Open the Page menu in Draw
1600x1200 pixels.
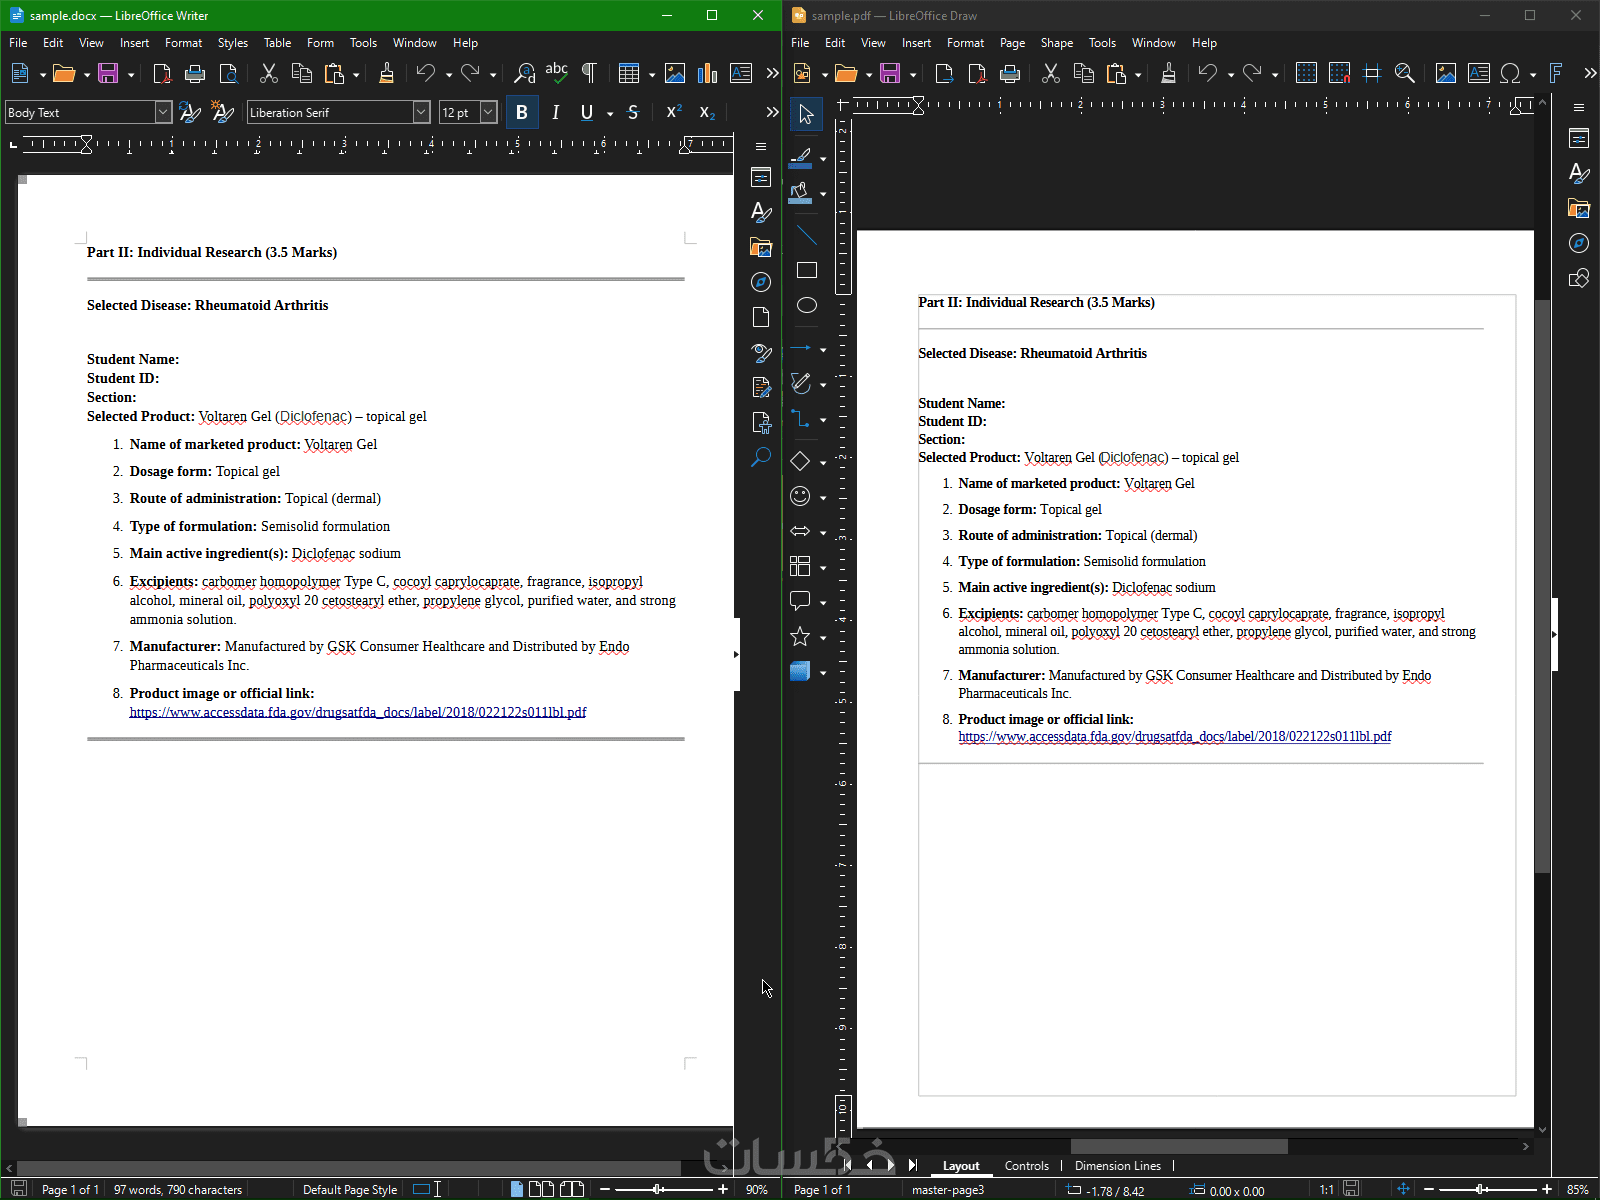(x=1012, y=43)
